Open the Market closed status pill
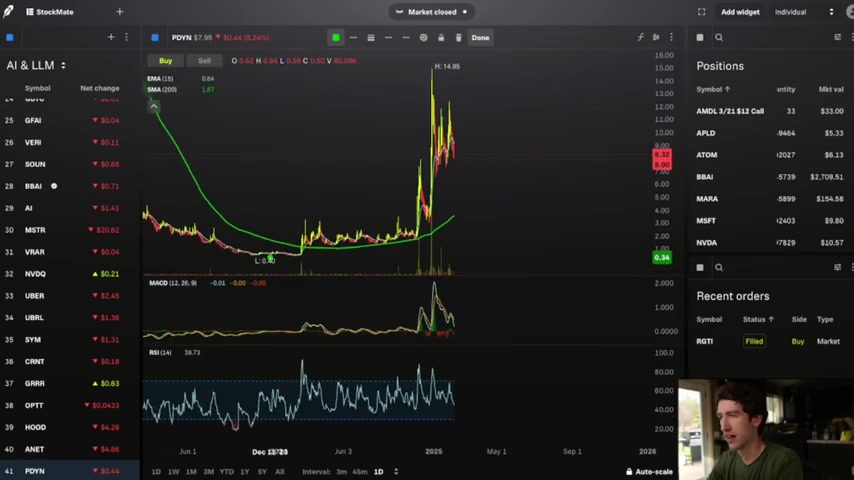This screenshot has width=854, height=480. coord(431,12)
